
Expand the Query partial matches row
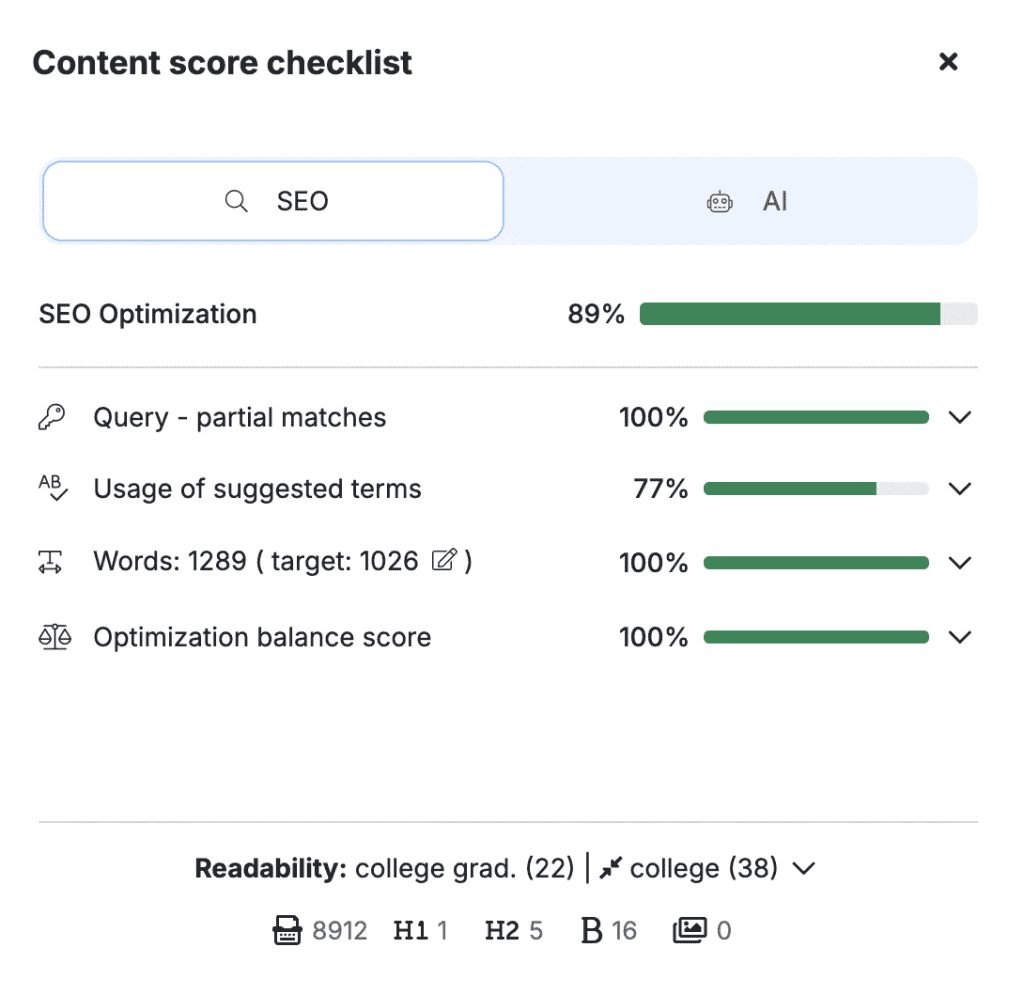click(x=960, y=417)
